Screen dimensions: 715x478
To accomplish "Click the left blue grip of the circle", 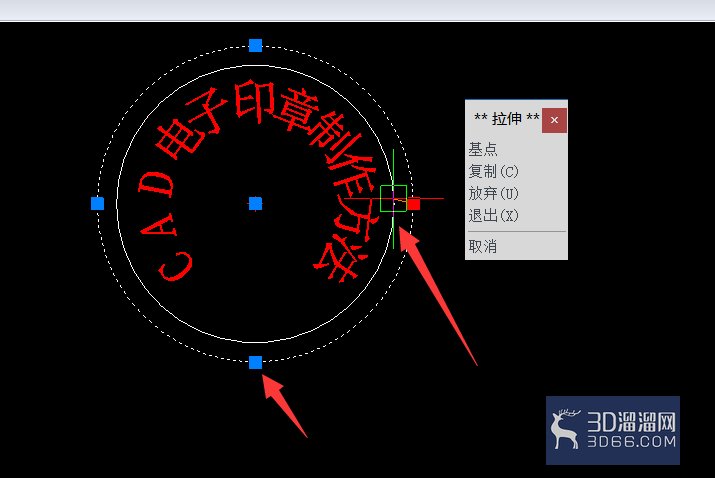I will (x=98, y=203).
